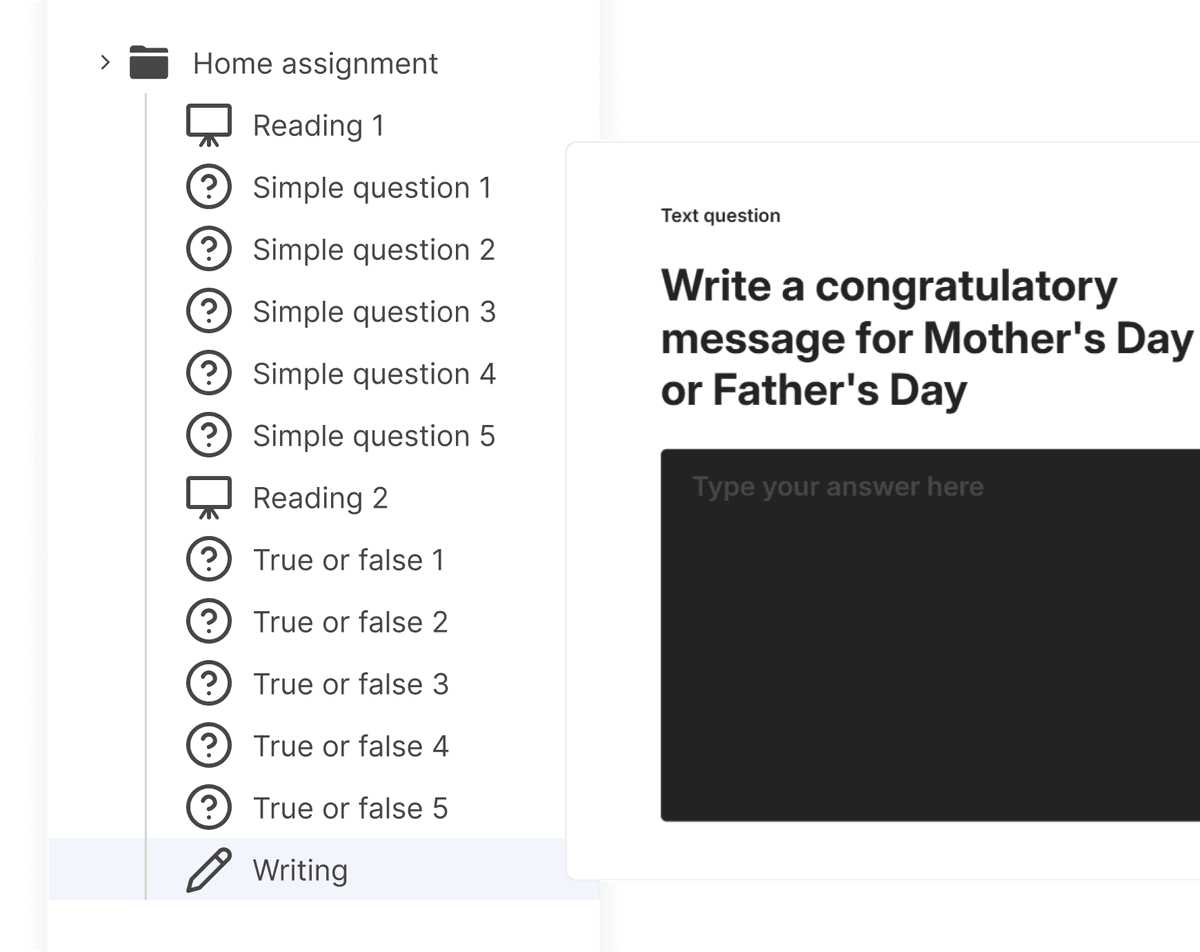Expand the Home assignment folder chevron
The height and width of the screenshot is (952, 1200).
click(x=105, y=64)
